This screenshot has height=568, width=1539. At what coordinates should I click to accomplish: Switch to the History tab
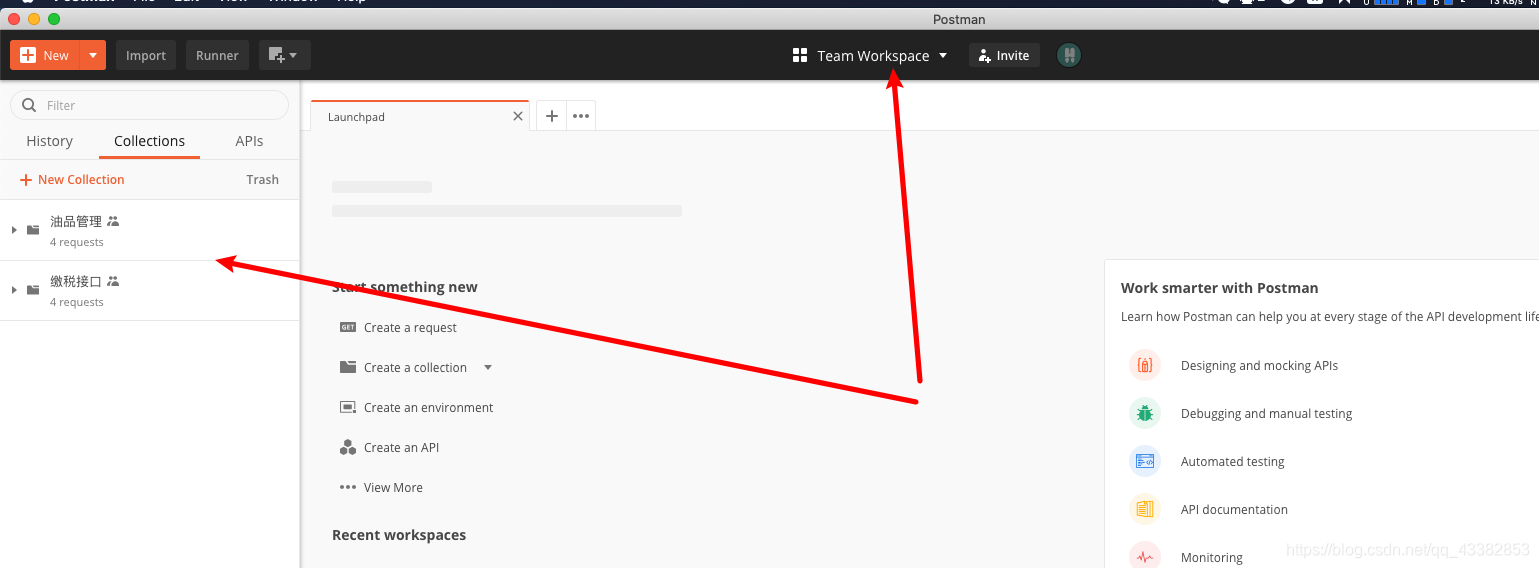click(49, 141)
